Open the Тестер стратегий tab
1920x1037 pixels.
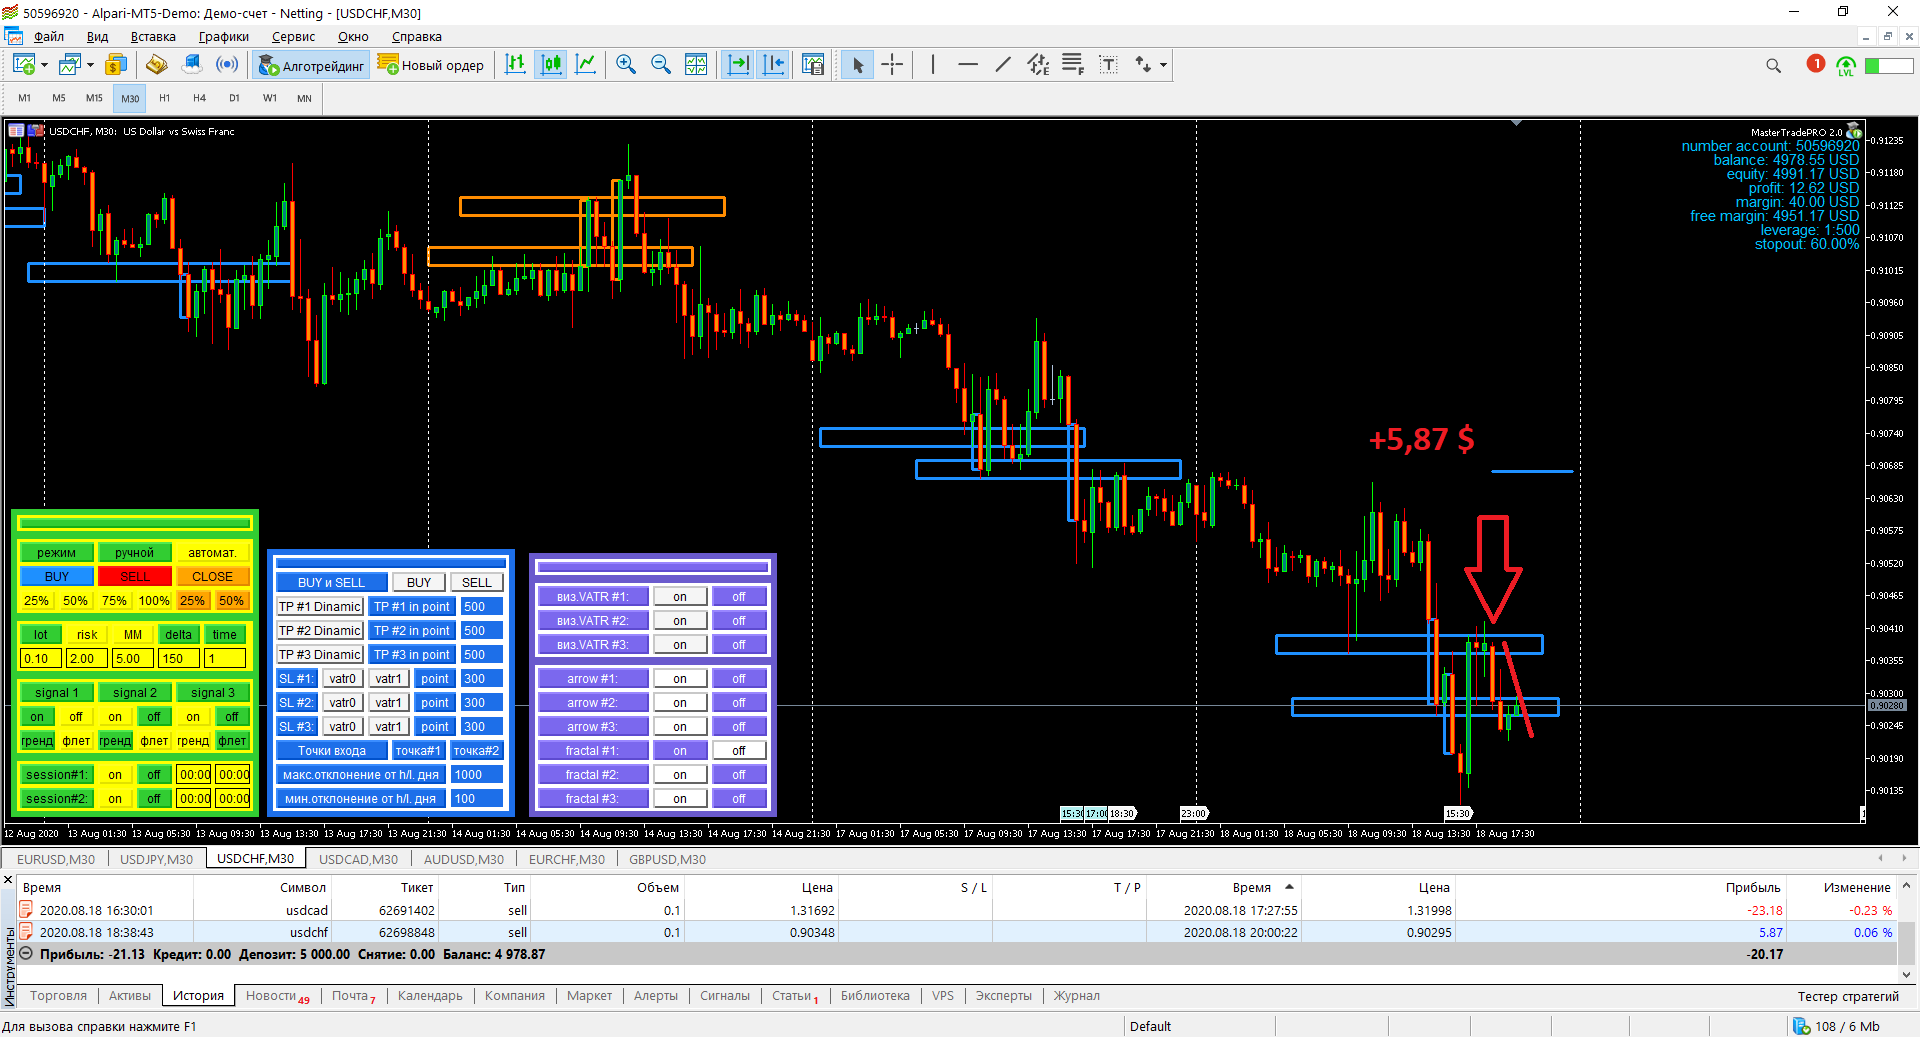1848,996
